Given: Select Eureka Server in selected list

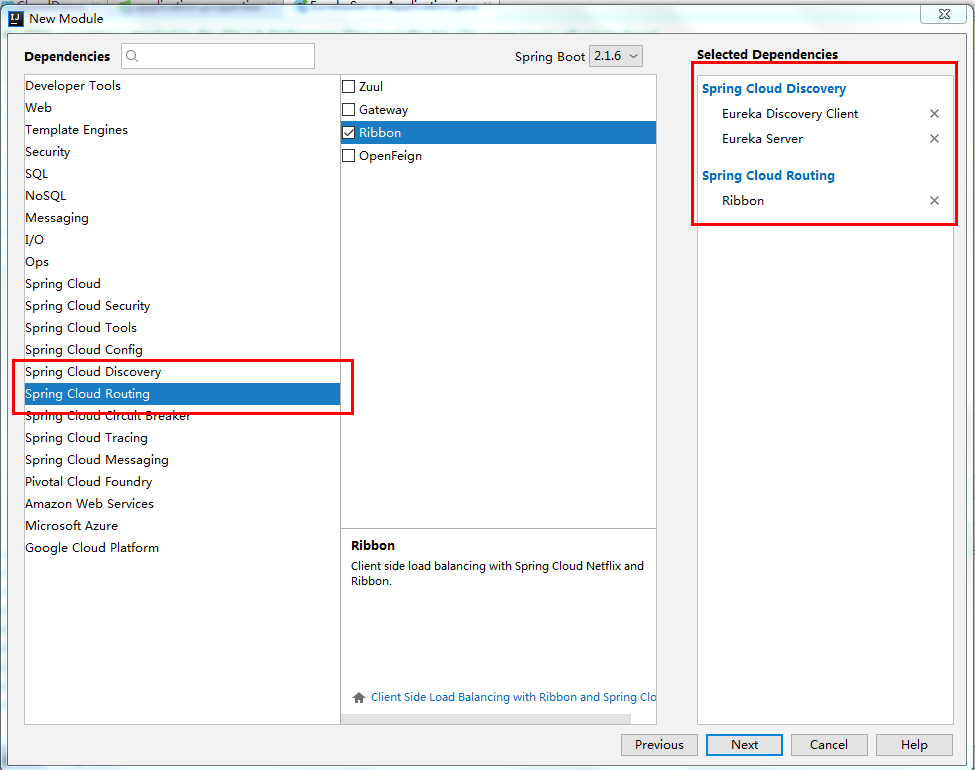Looking at the screenshot, I should [x=762, y=139].
